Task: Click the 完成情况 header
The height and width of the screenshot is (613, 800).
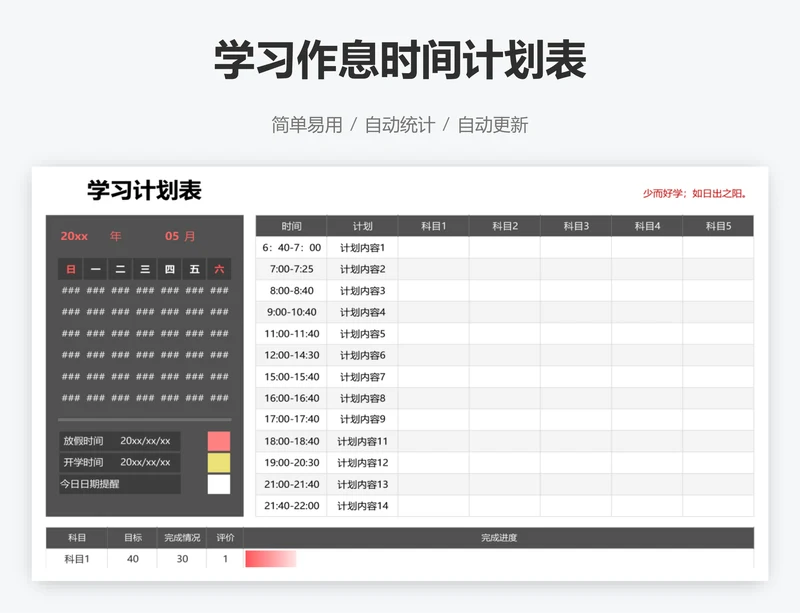Action: (x=182, y=537)
